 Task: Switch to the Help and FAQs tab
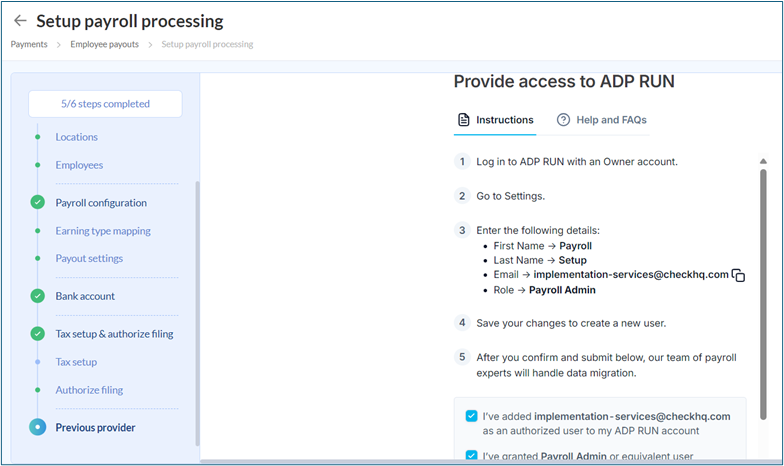coord(602,120)
